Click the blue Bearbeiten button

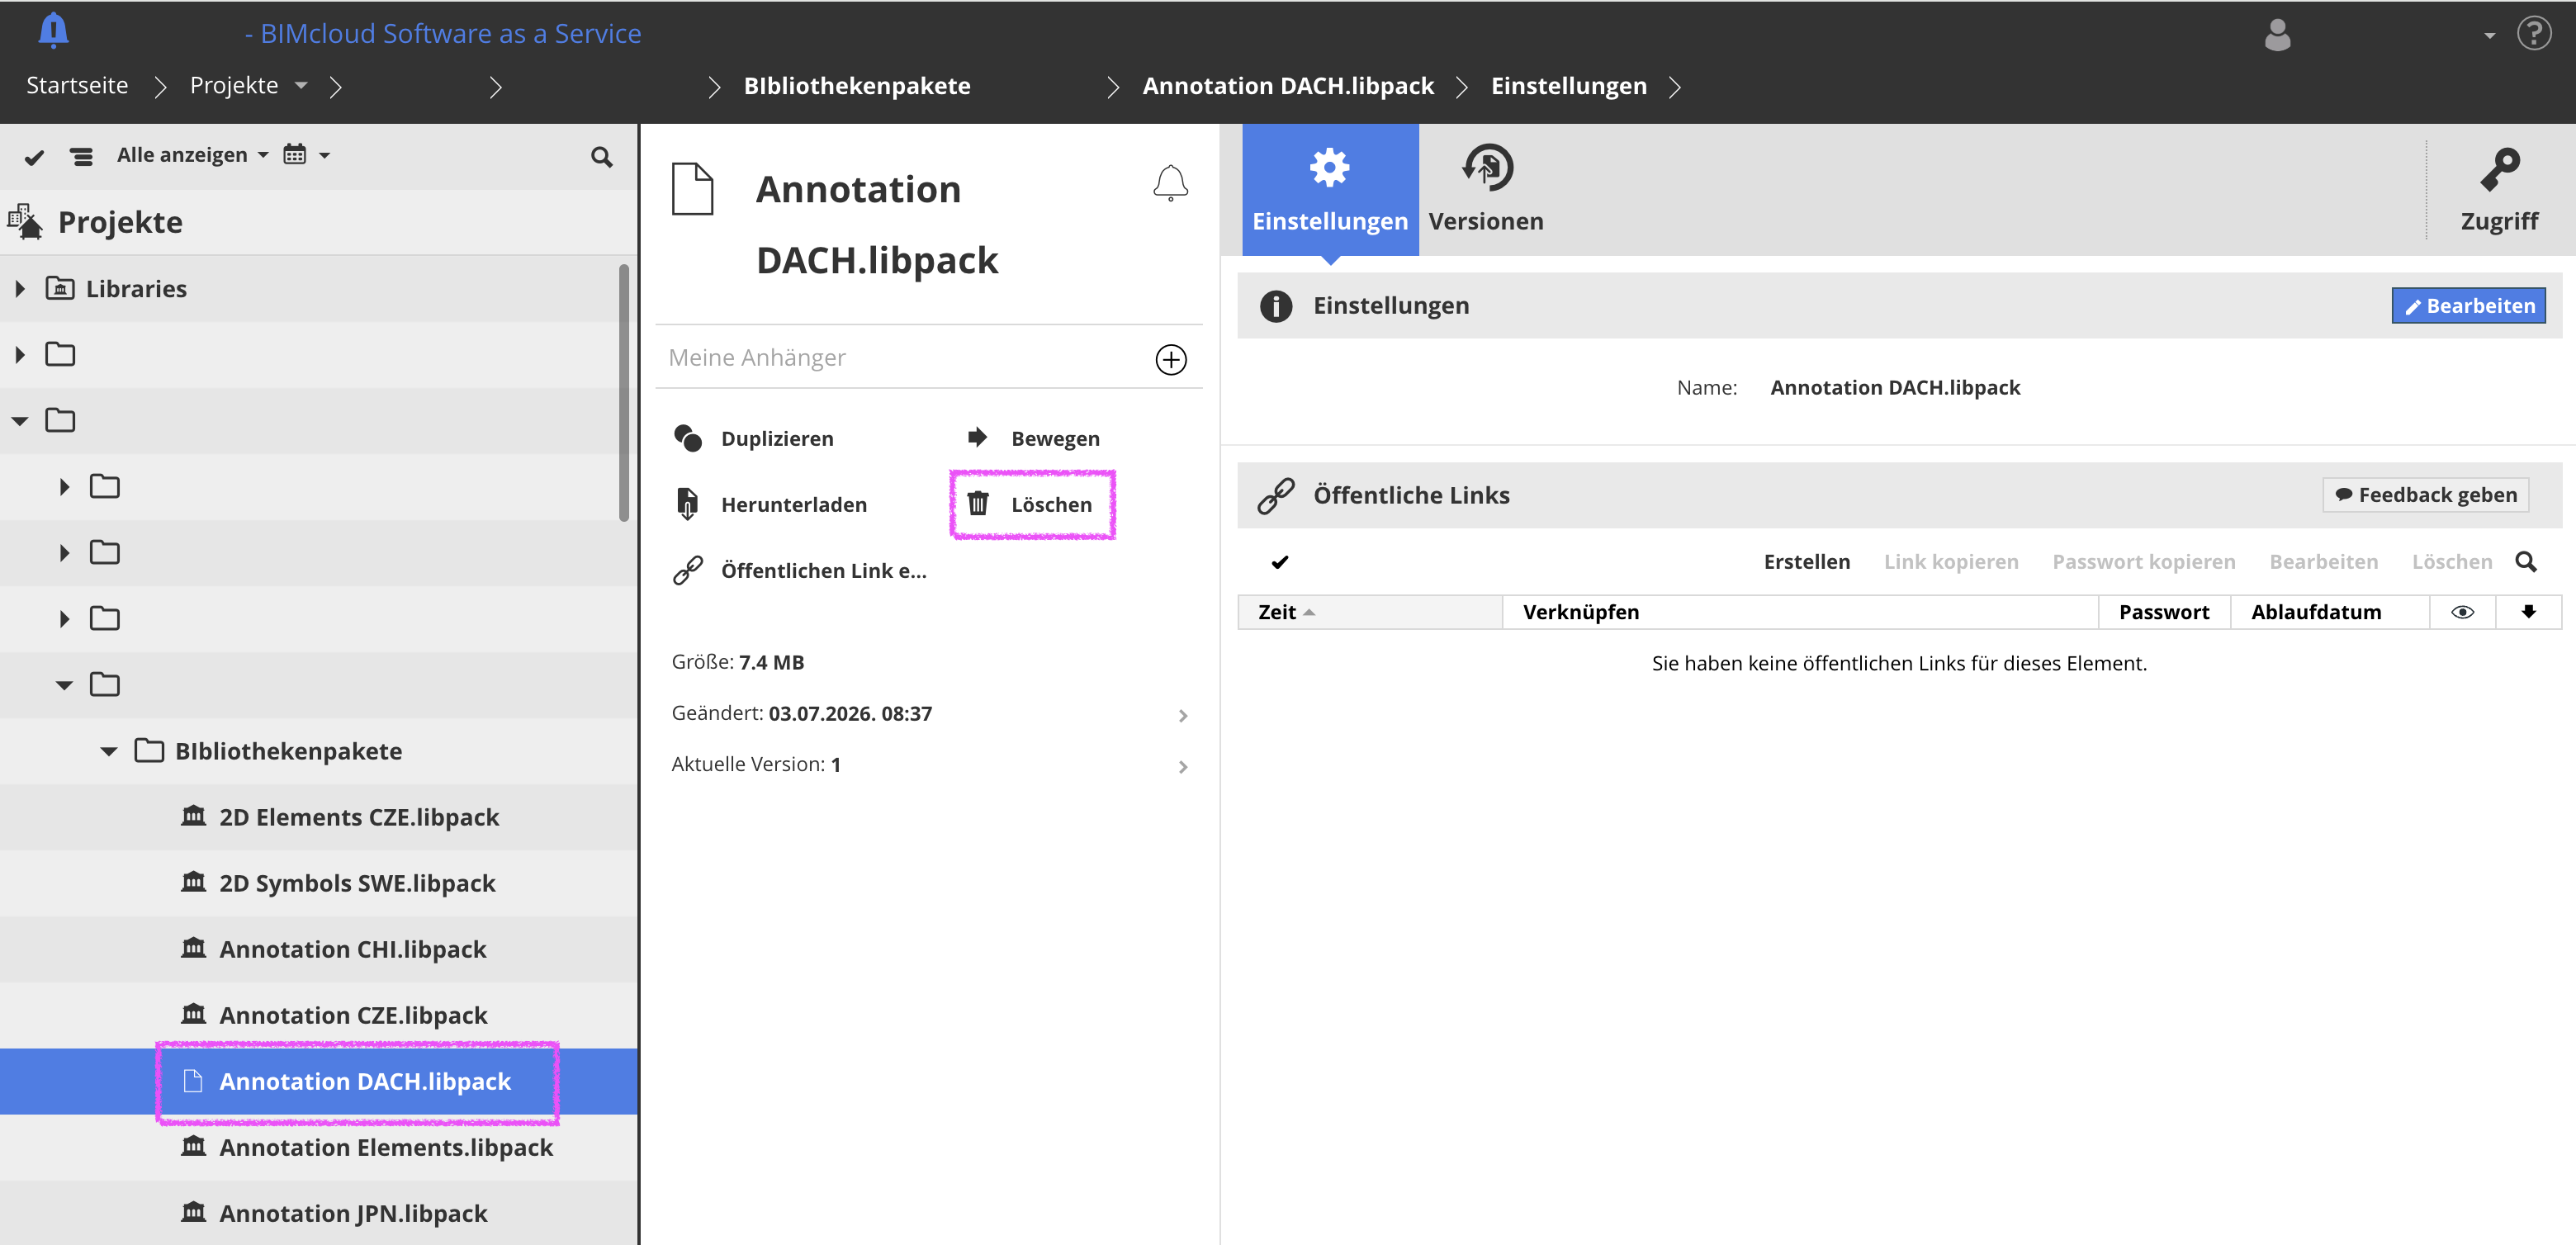[2467, 306]
